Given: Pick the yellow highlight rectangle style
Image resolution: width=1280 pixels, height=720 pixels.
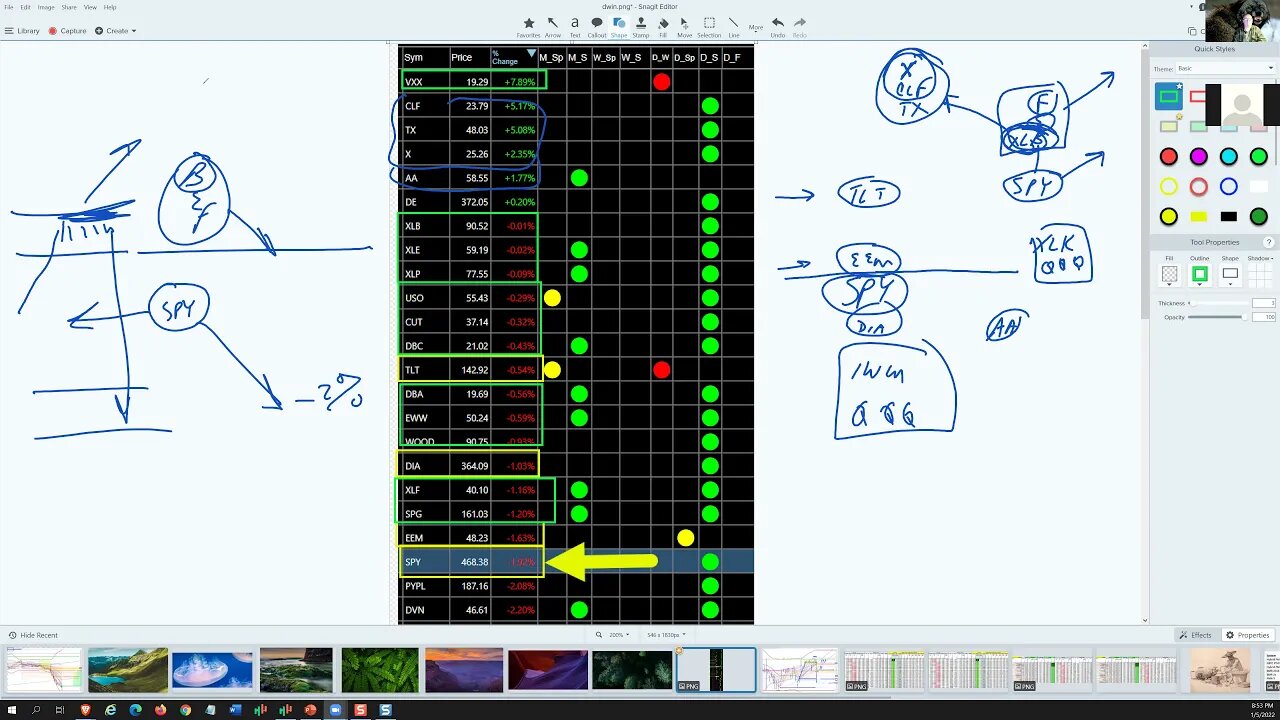Looking at the screenshot, I should (1199, 216).
